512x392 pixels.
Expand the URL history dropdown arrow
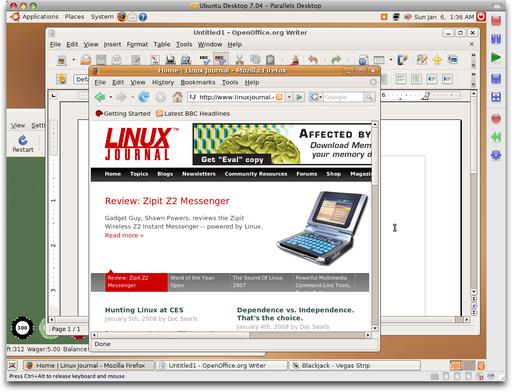point(289,97)
